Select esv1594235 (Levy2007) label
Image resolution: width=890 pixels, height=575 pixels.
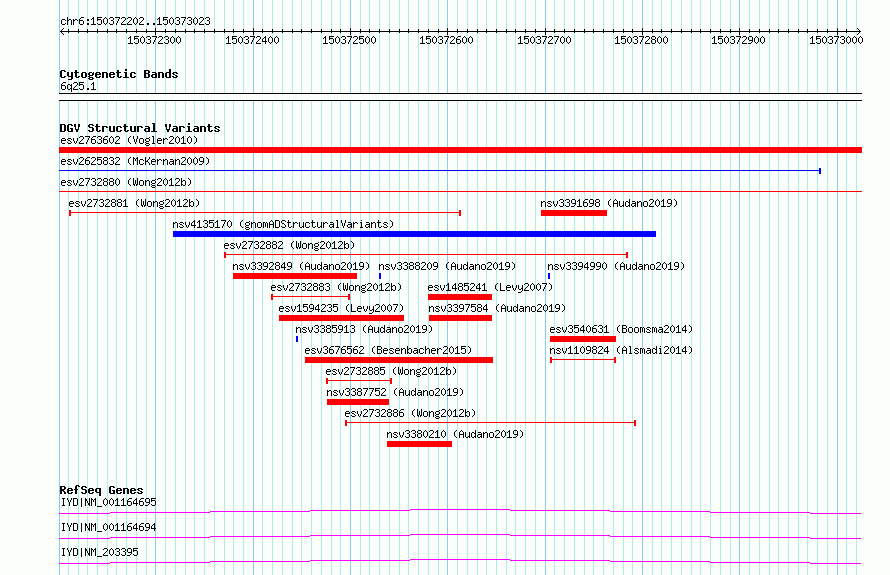pyautogui.click(x=341, y=308)
